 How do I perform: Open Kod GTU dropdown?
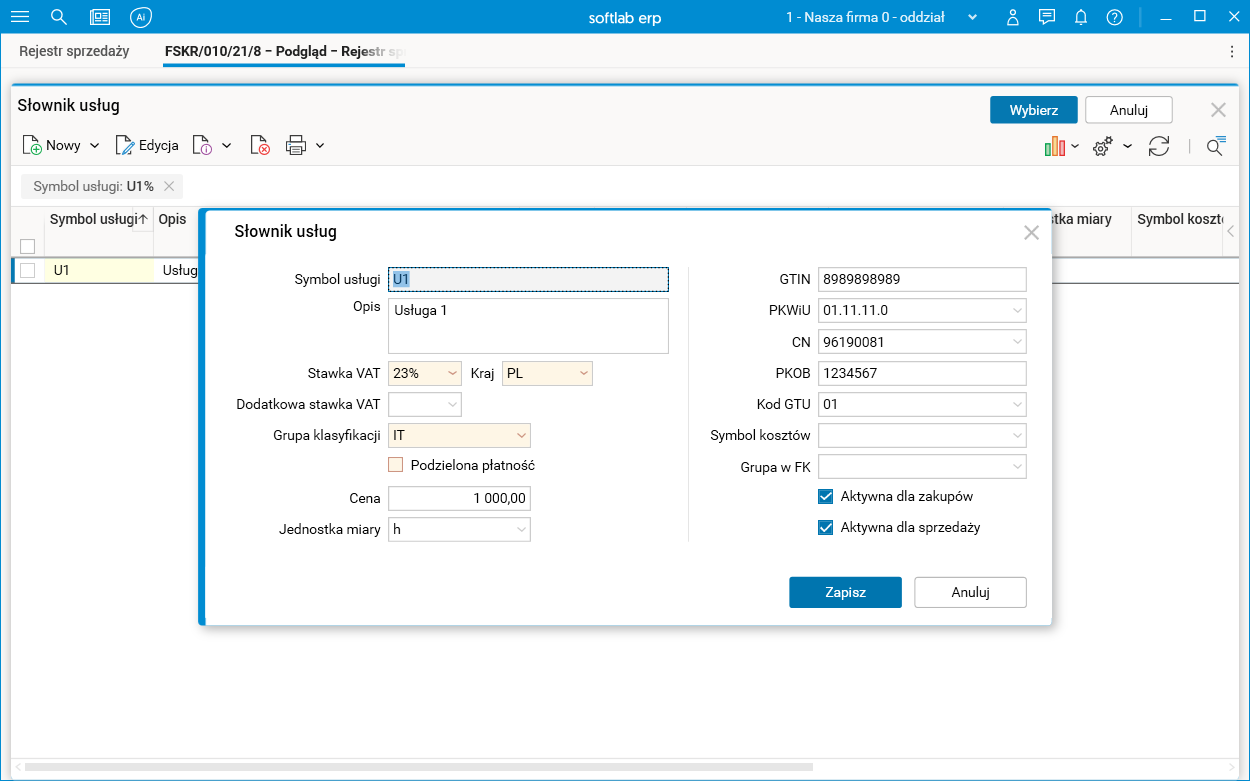coord(1017,405)
